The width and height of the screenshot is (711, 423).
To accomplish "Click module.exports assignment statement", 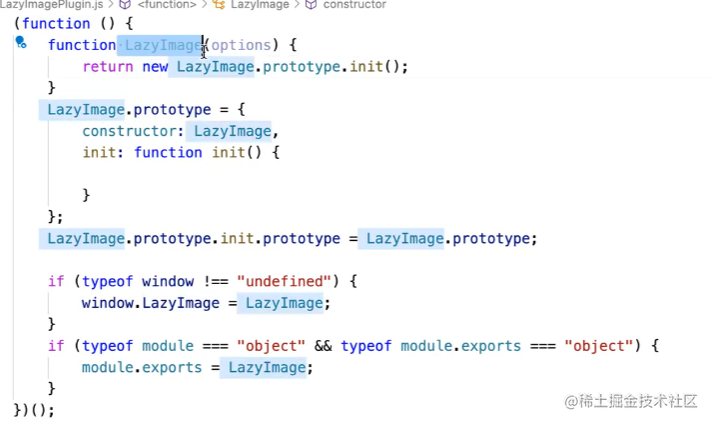I will point(197,367).
